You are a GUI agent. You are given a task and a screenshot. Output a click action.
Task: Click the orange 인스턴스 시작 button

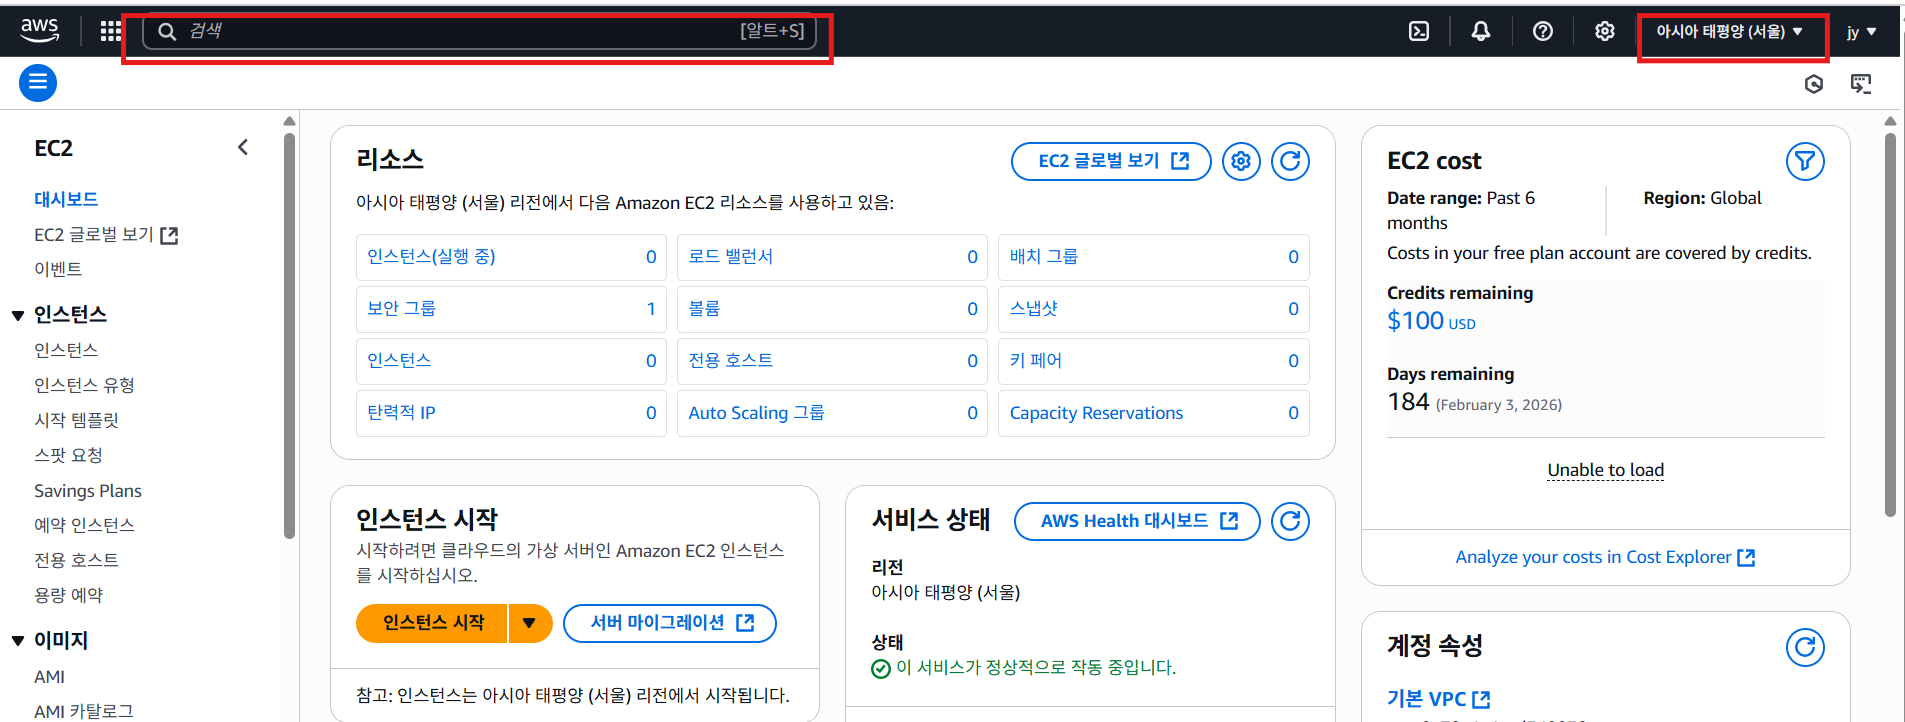[x=432, y=623]
